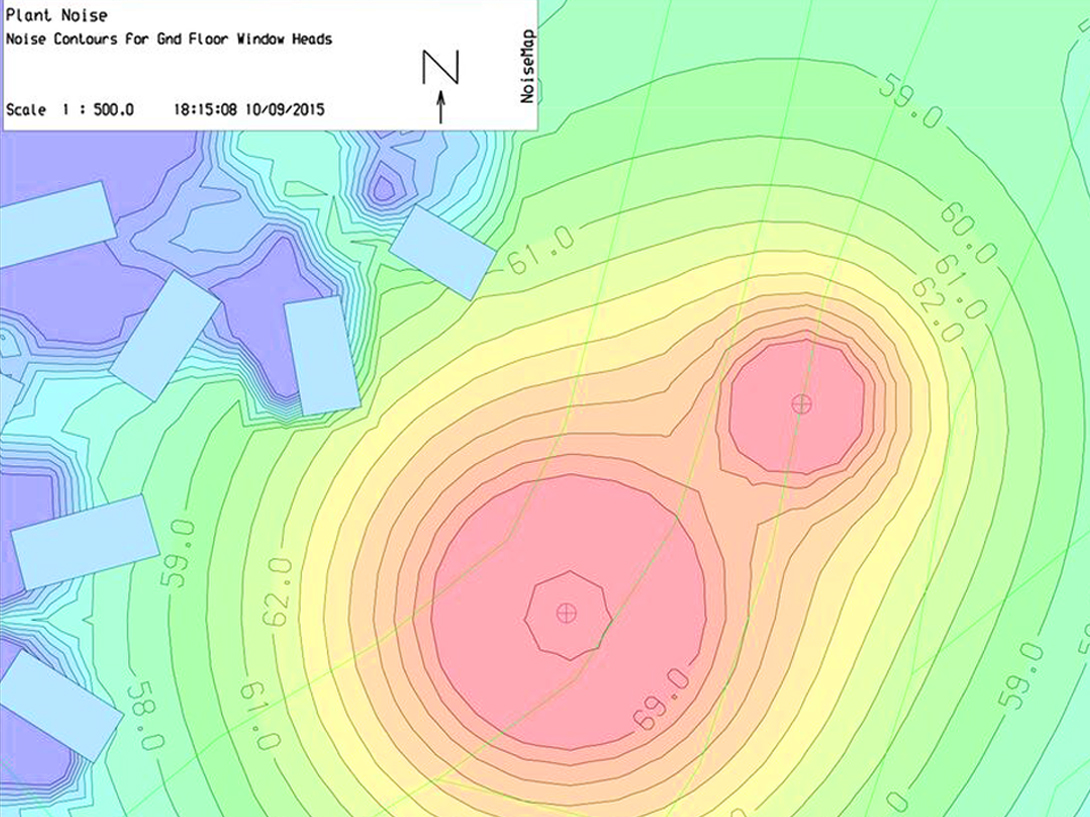Click the 18:15:08 10/09/2015 timestamp
This screenshot has height=817, width=1090.
point(245,110)
